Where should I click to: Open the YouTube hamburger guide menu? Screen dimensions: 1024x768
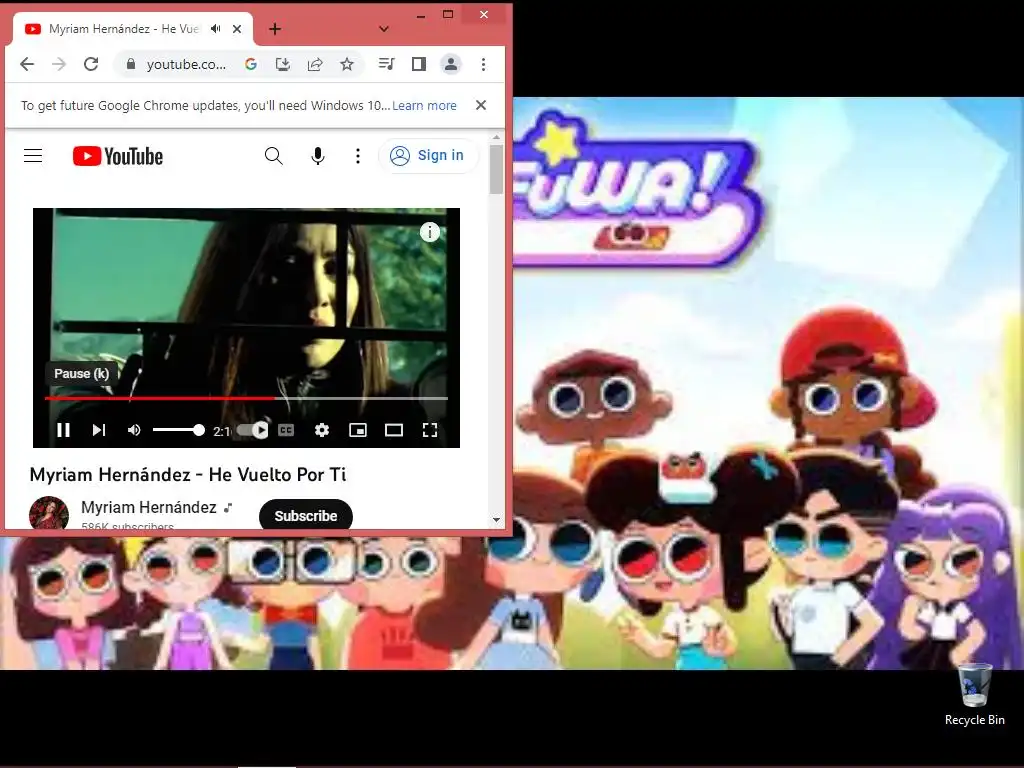coord(33,155)
